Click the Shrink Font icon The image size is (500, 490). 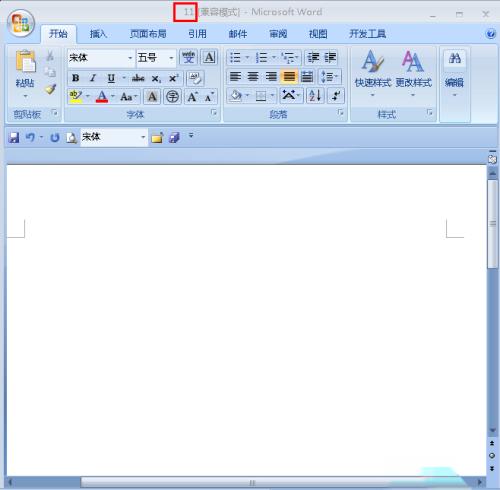point(209,97)
